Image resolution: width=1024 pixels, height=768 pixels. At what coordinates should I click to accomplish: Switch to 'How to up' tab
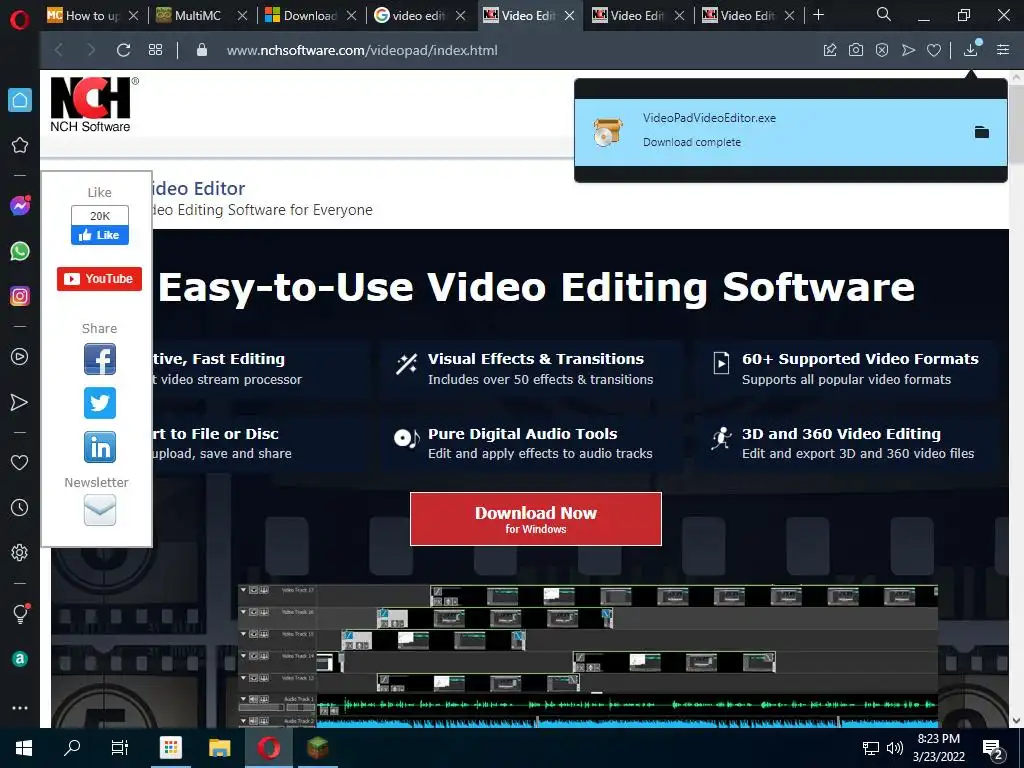93,15
